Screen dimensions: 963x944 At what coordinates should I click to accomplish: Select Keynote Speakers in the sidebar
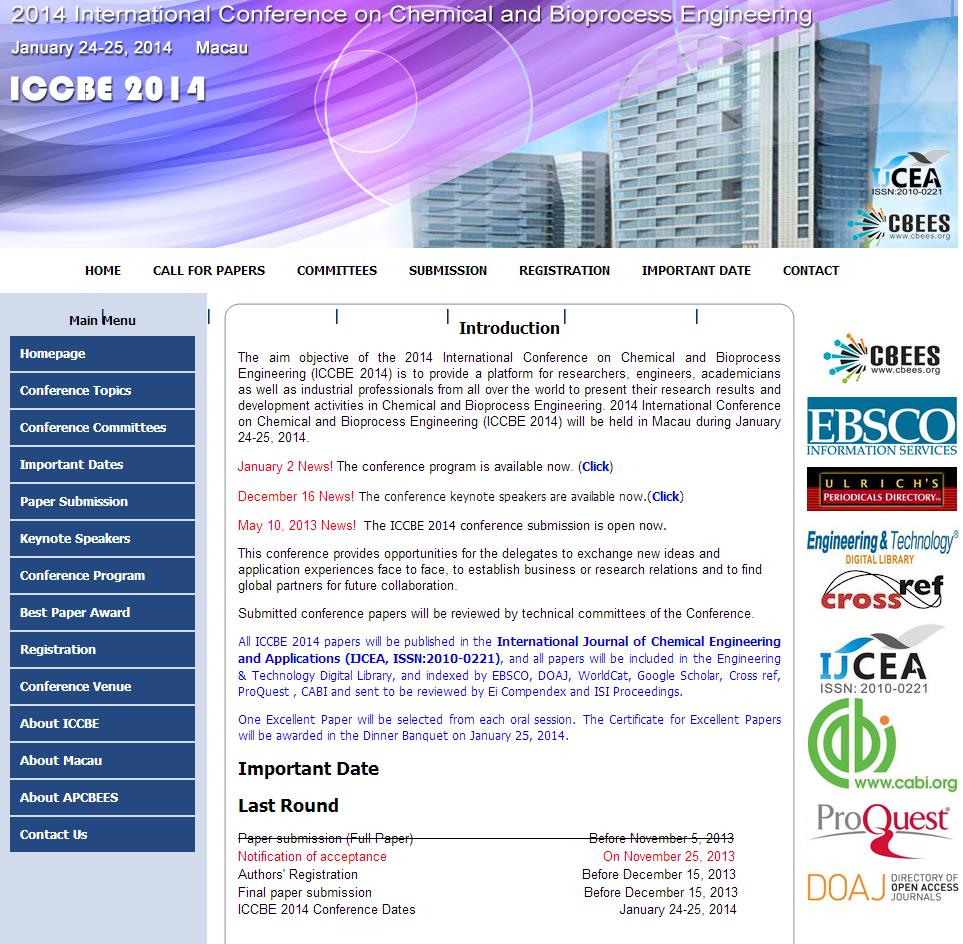click(102, 539)
